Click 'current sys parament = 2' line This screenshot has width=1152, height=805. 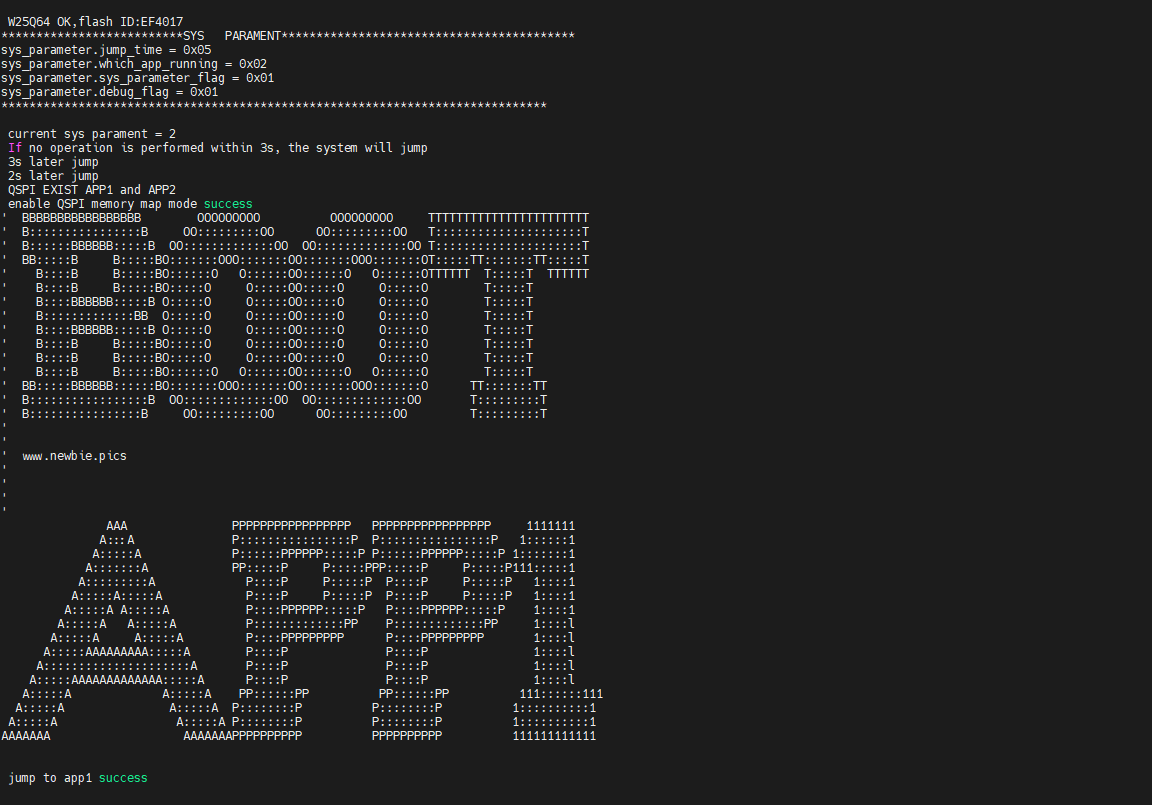(92, 134)
